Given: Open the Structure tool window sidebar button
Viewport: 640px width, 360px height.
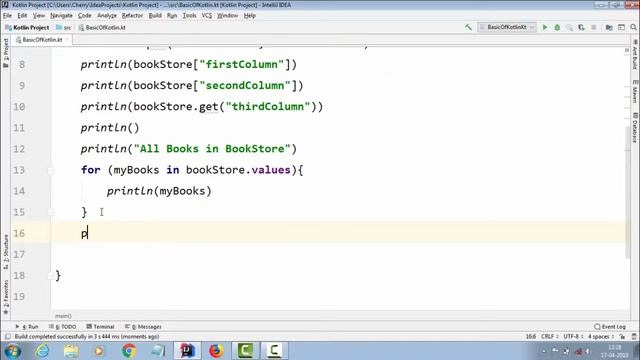Looking at the screenshot, I should point(6,251).
